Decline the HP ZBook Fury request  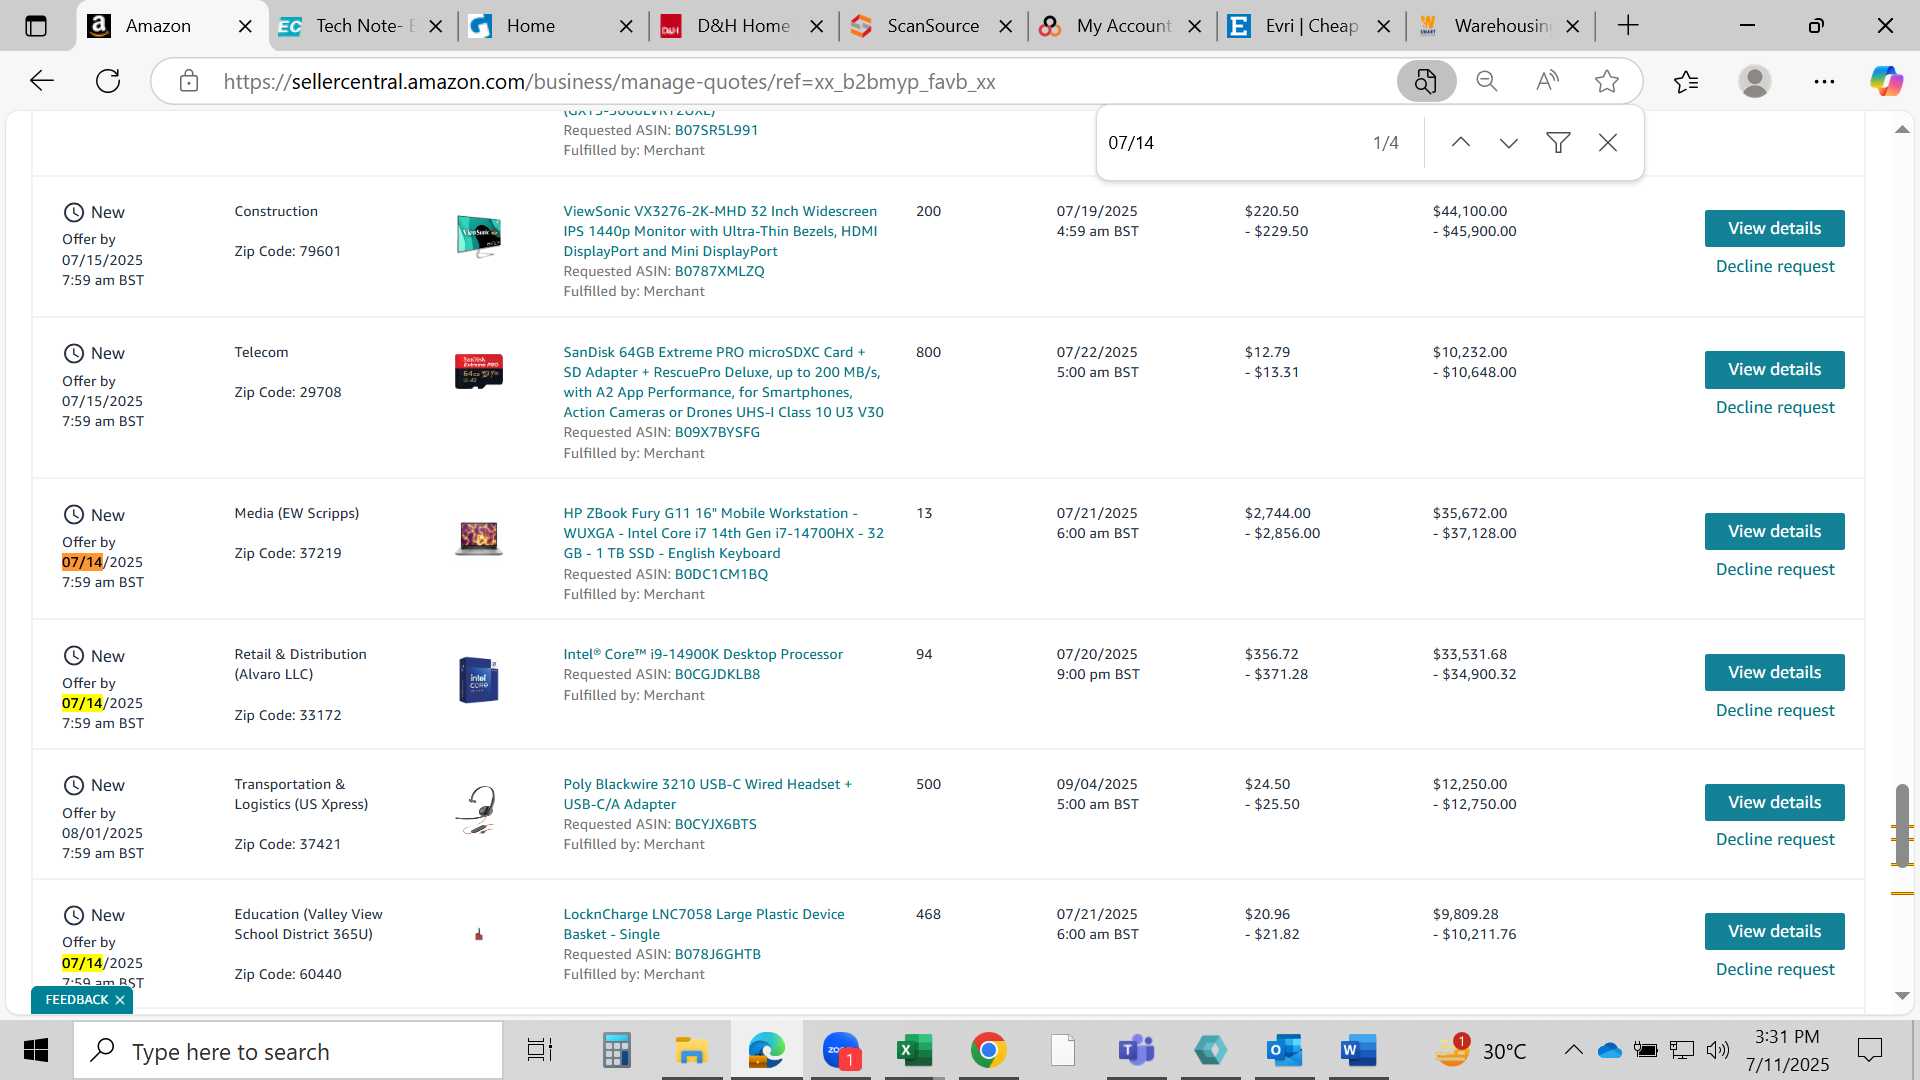pyautogui.click(x=1775, y=569)
